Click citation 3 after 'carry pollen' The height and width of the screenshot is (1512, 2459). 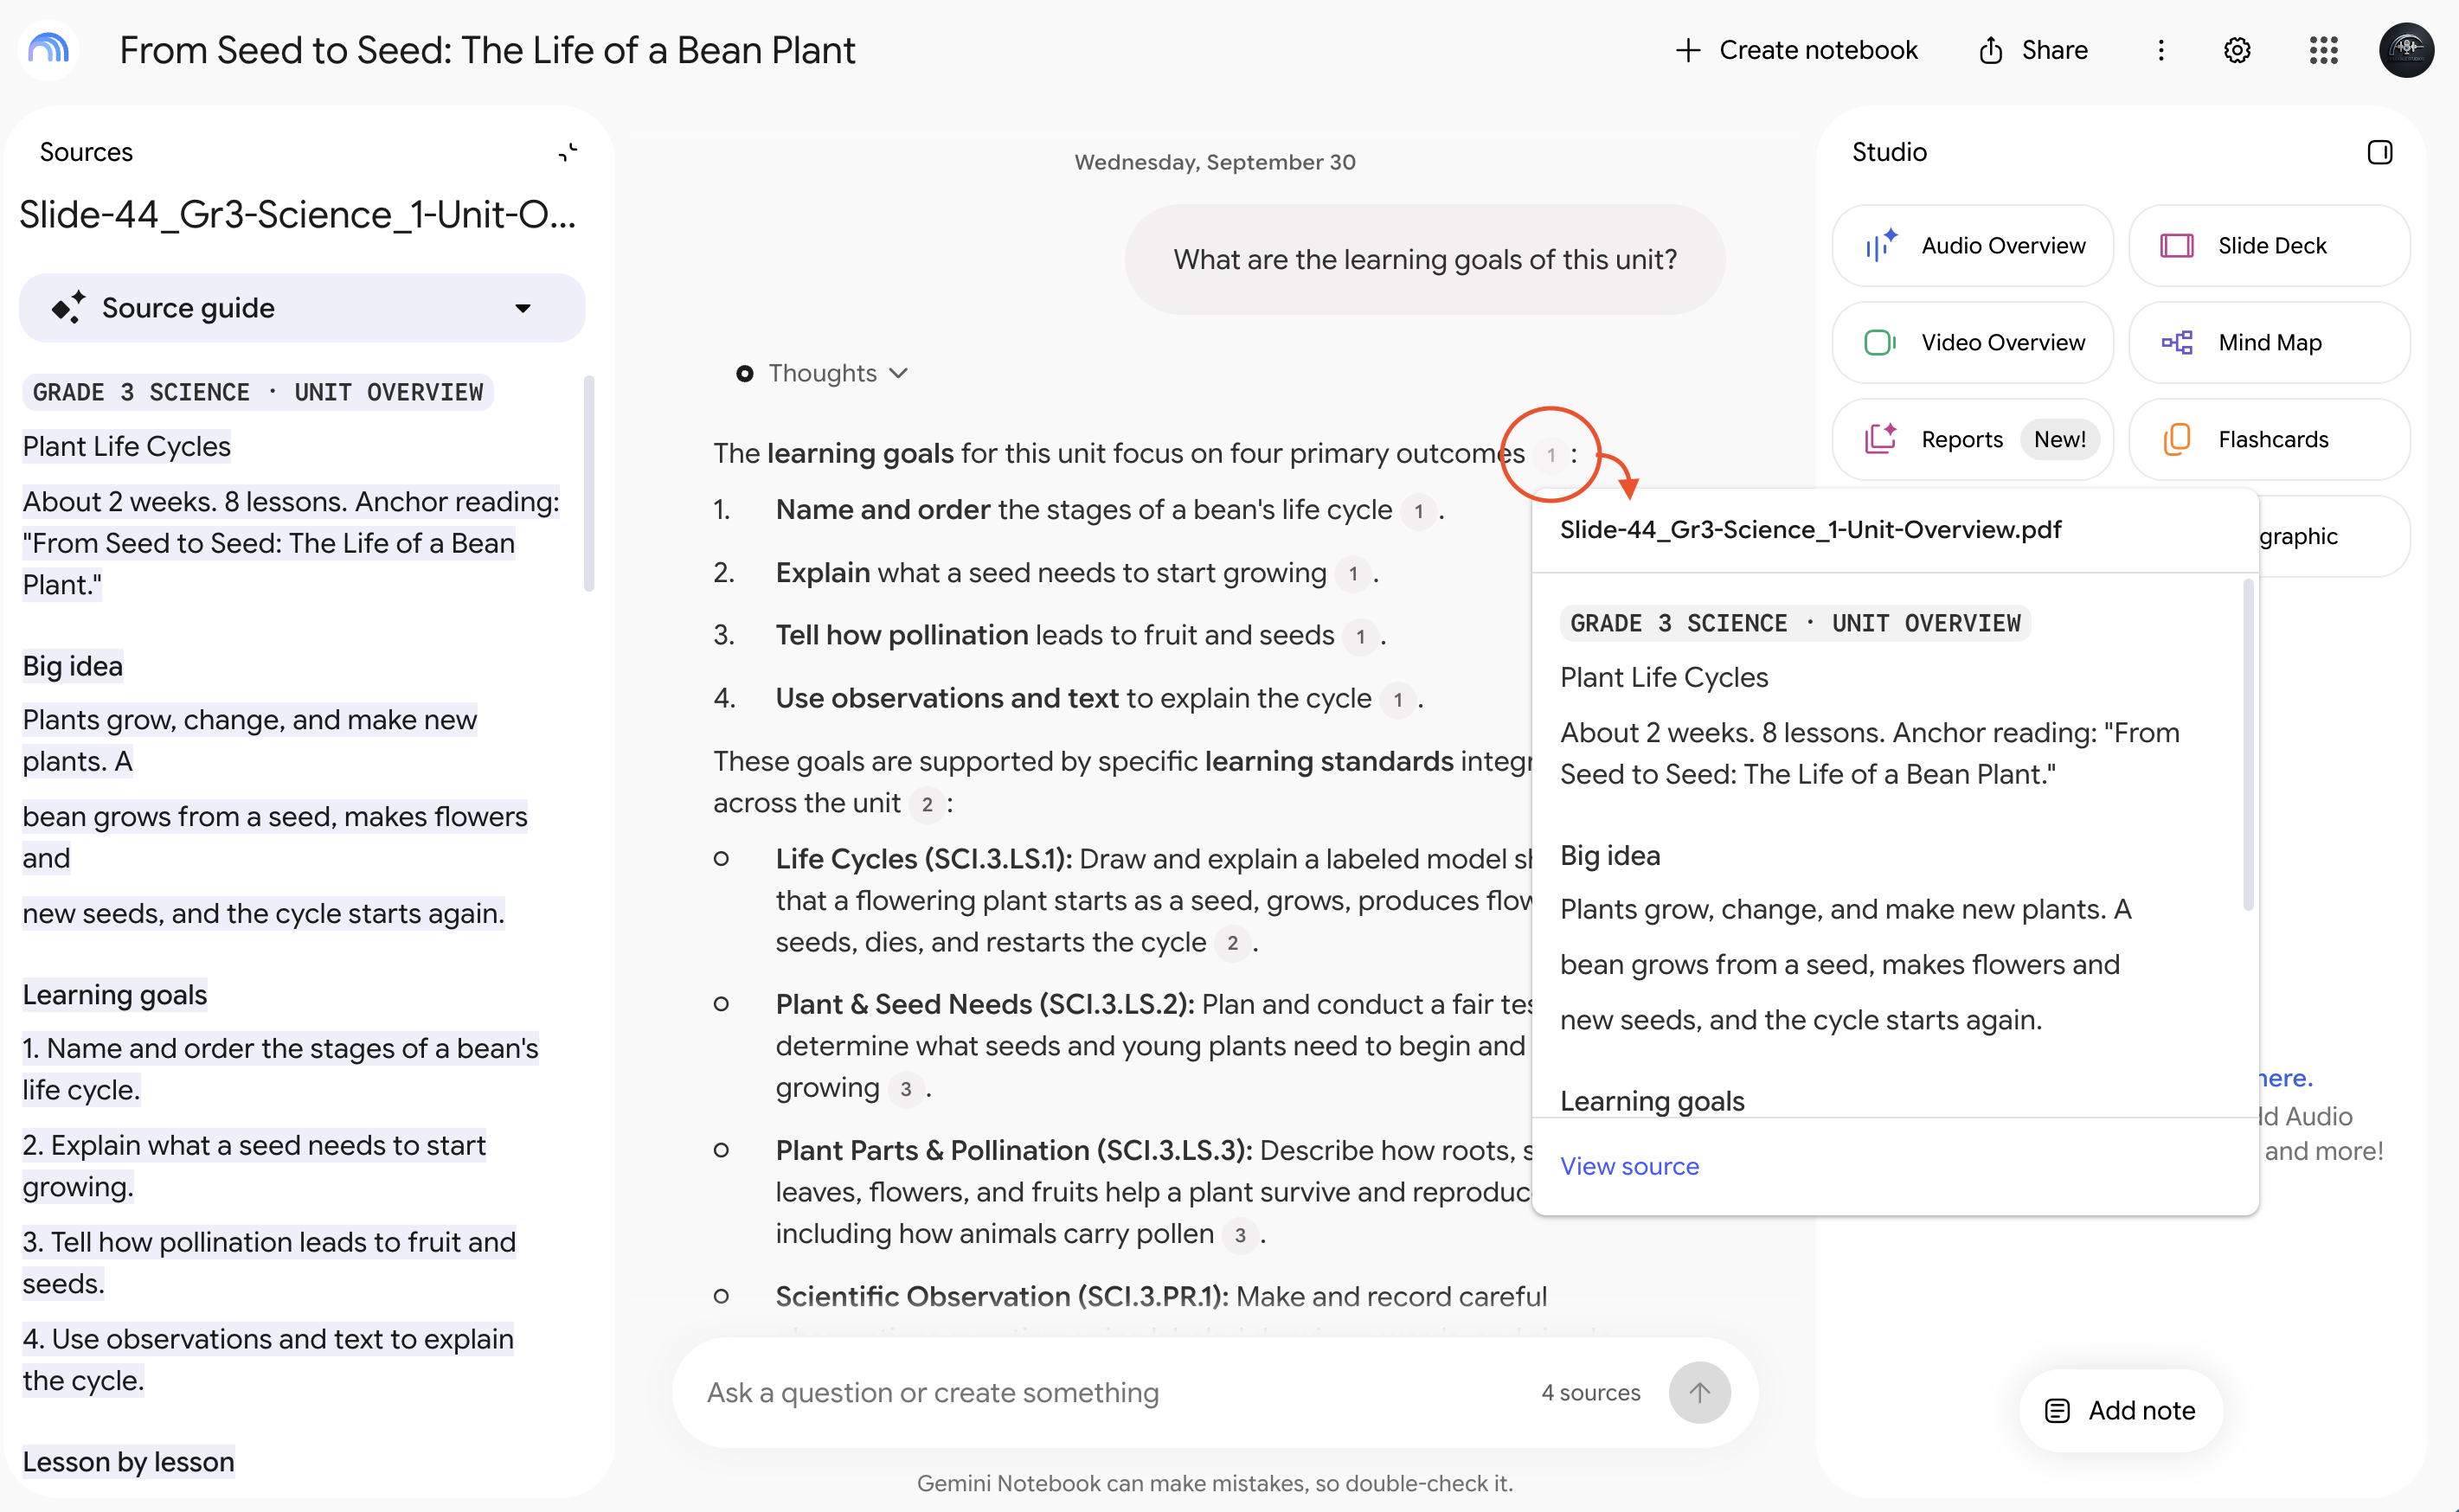[x=1240, y=1235]
